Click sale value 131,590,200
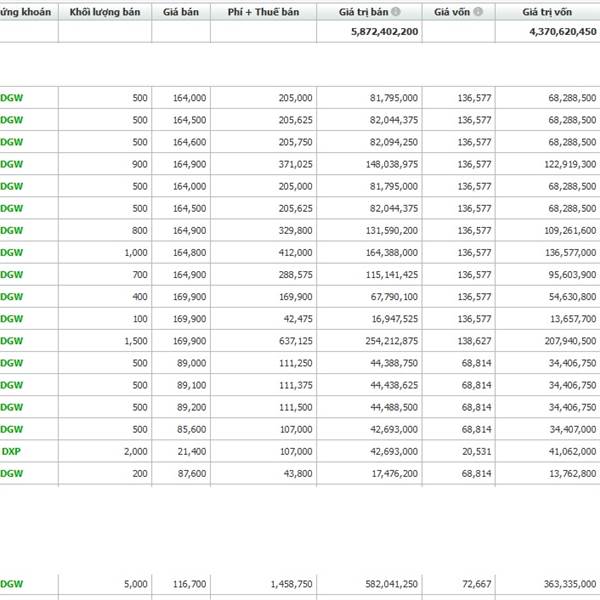Image resolution: width=600 pixels, height=600 pixels. [x=392, y=230]
